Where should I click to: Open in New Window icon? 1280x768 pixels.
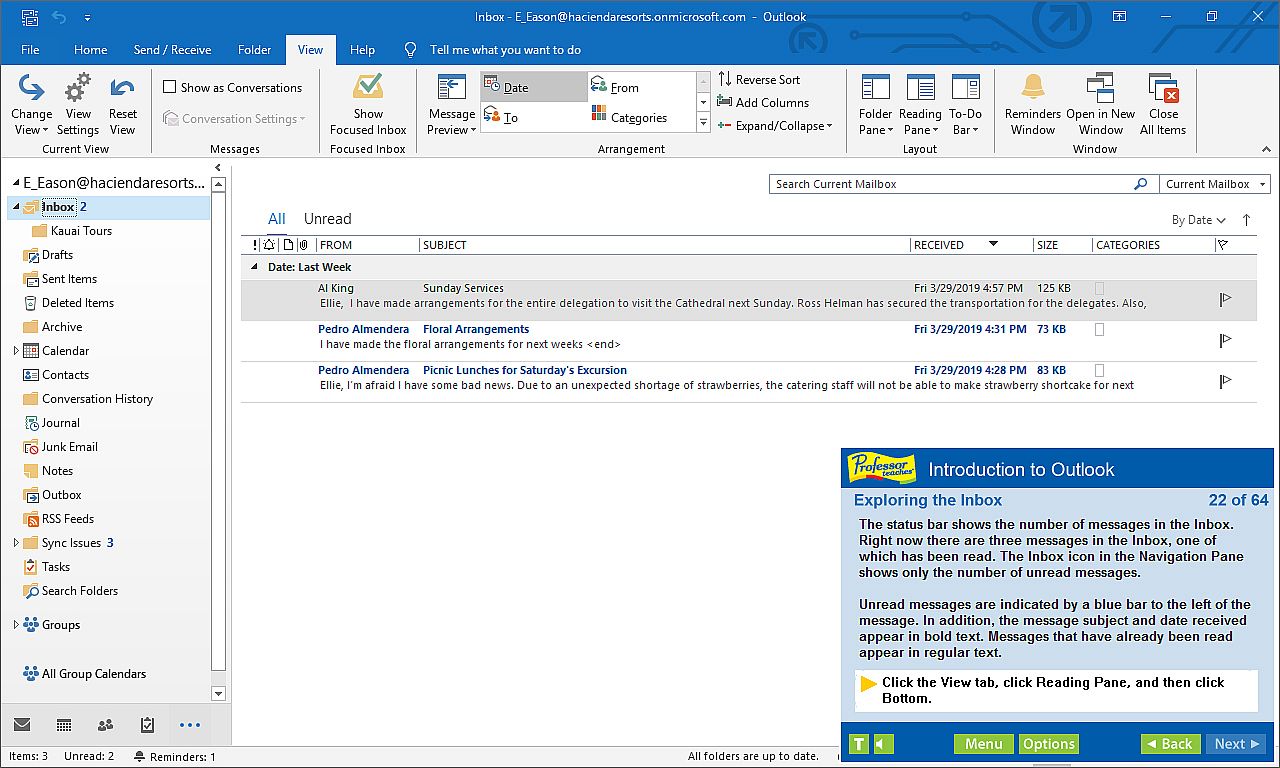pos(1100,89)
